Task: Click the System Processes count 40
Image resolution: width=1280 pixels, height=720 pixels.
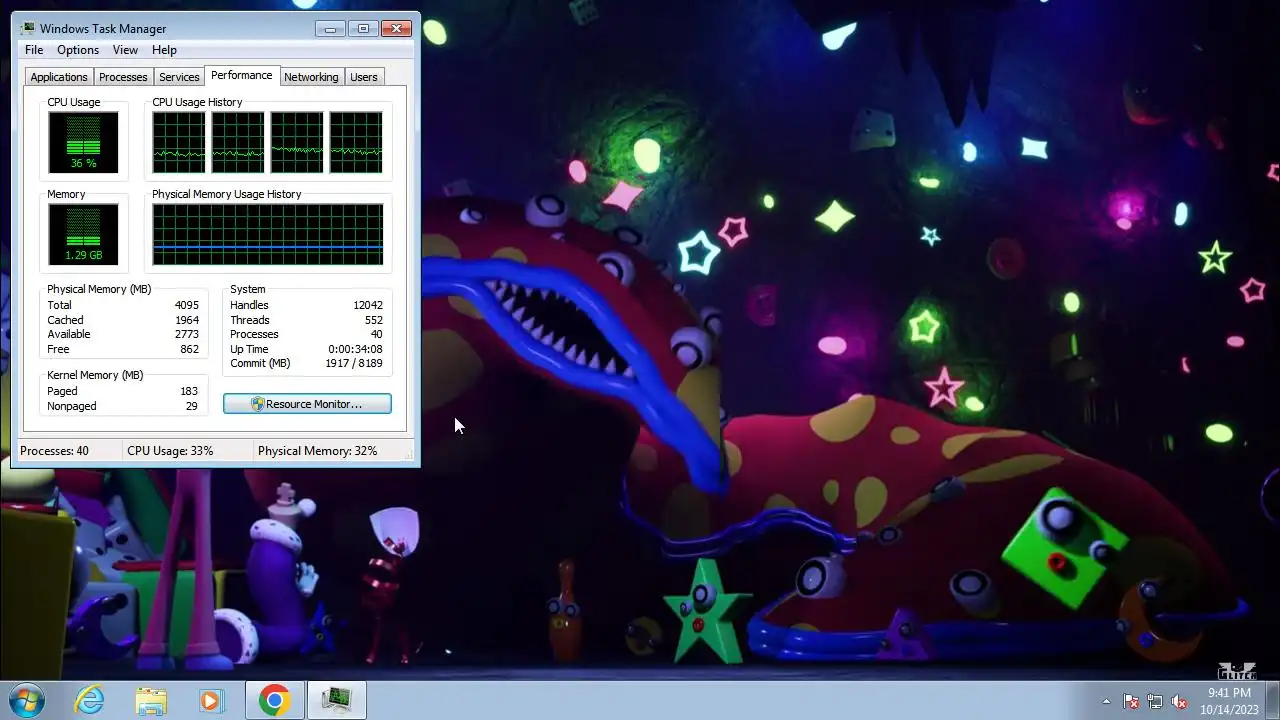Action: (376, 334)
